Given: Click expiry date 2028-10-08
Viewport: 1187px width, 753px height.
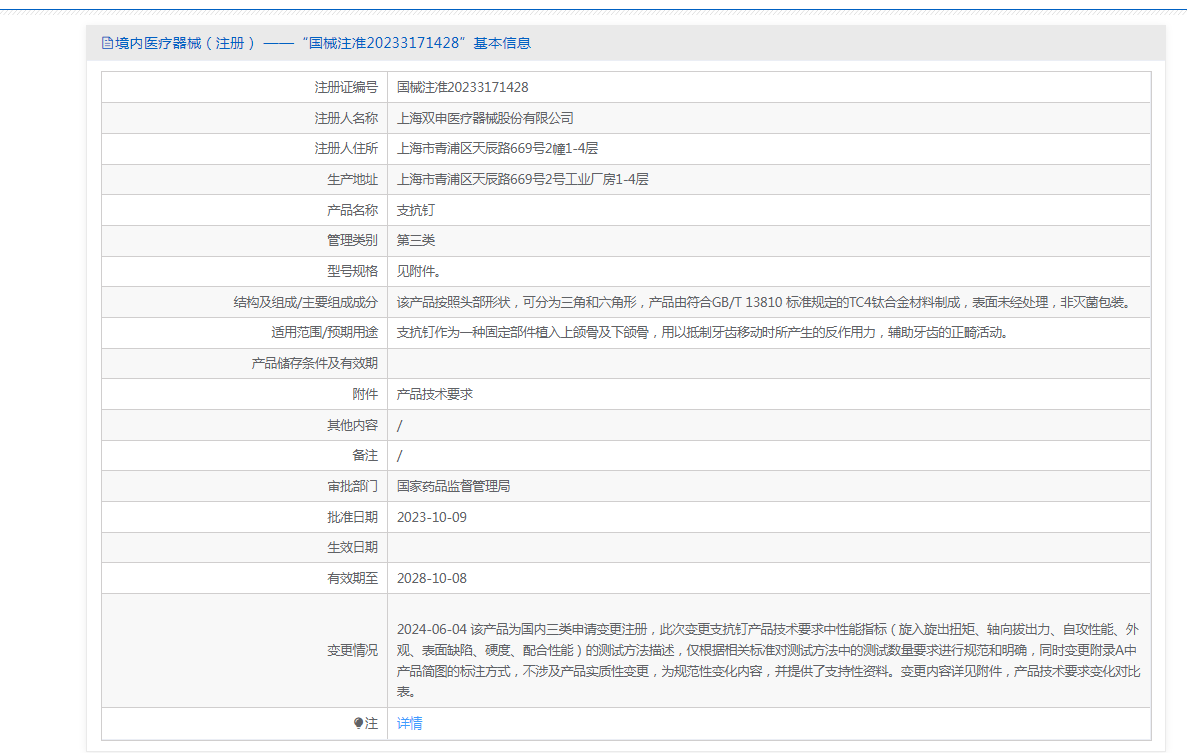Looking at the screenshot, I should click(x=431, y=578).
